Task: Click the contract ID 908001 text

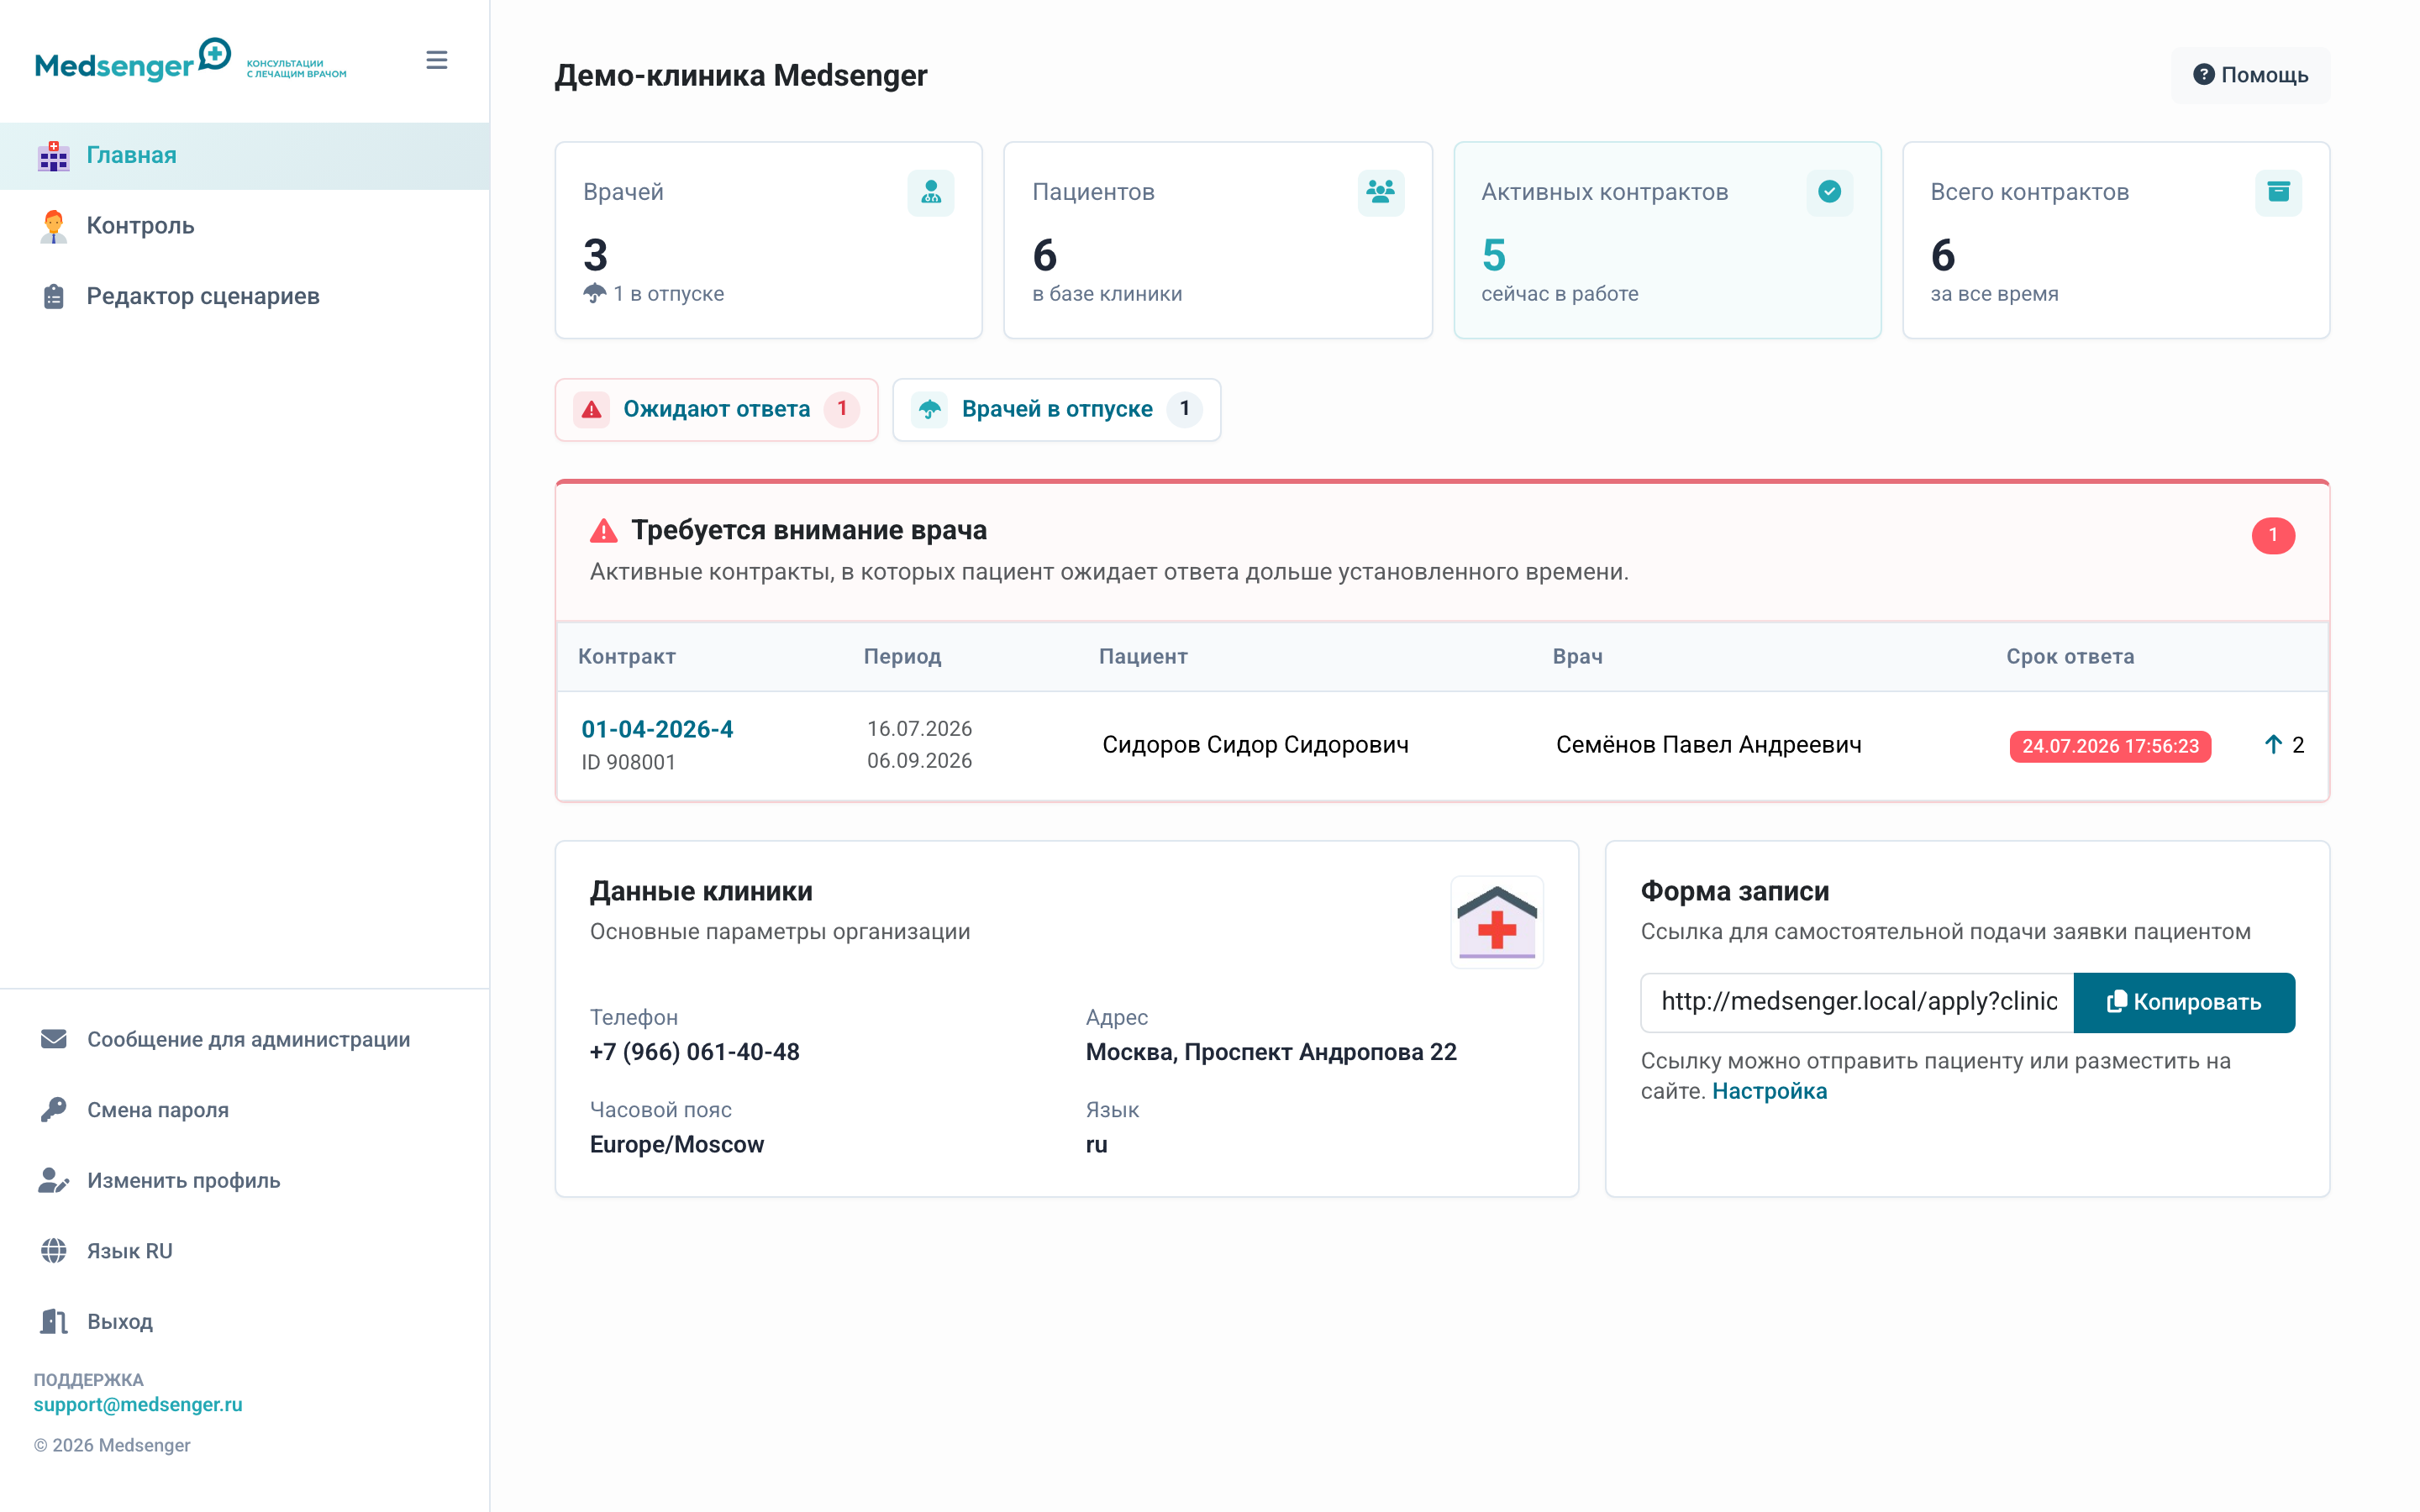Action: click(628, 762)
